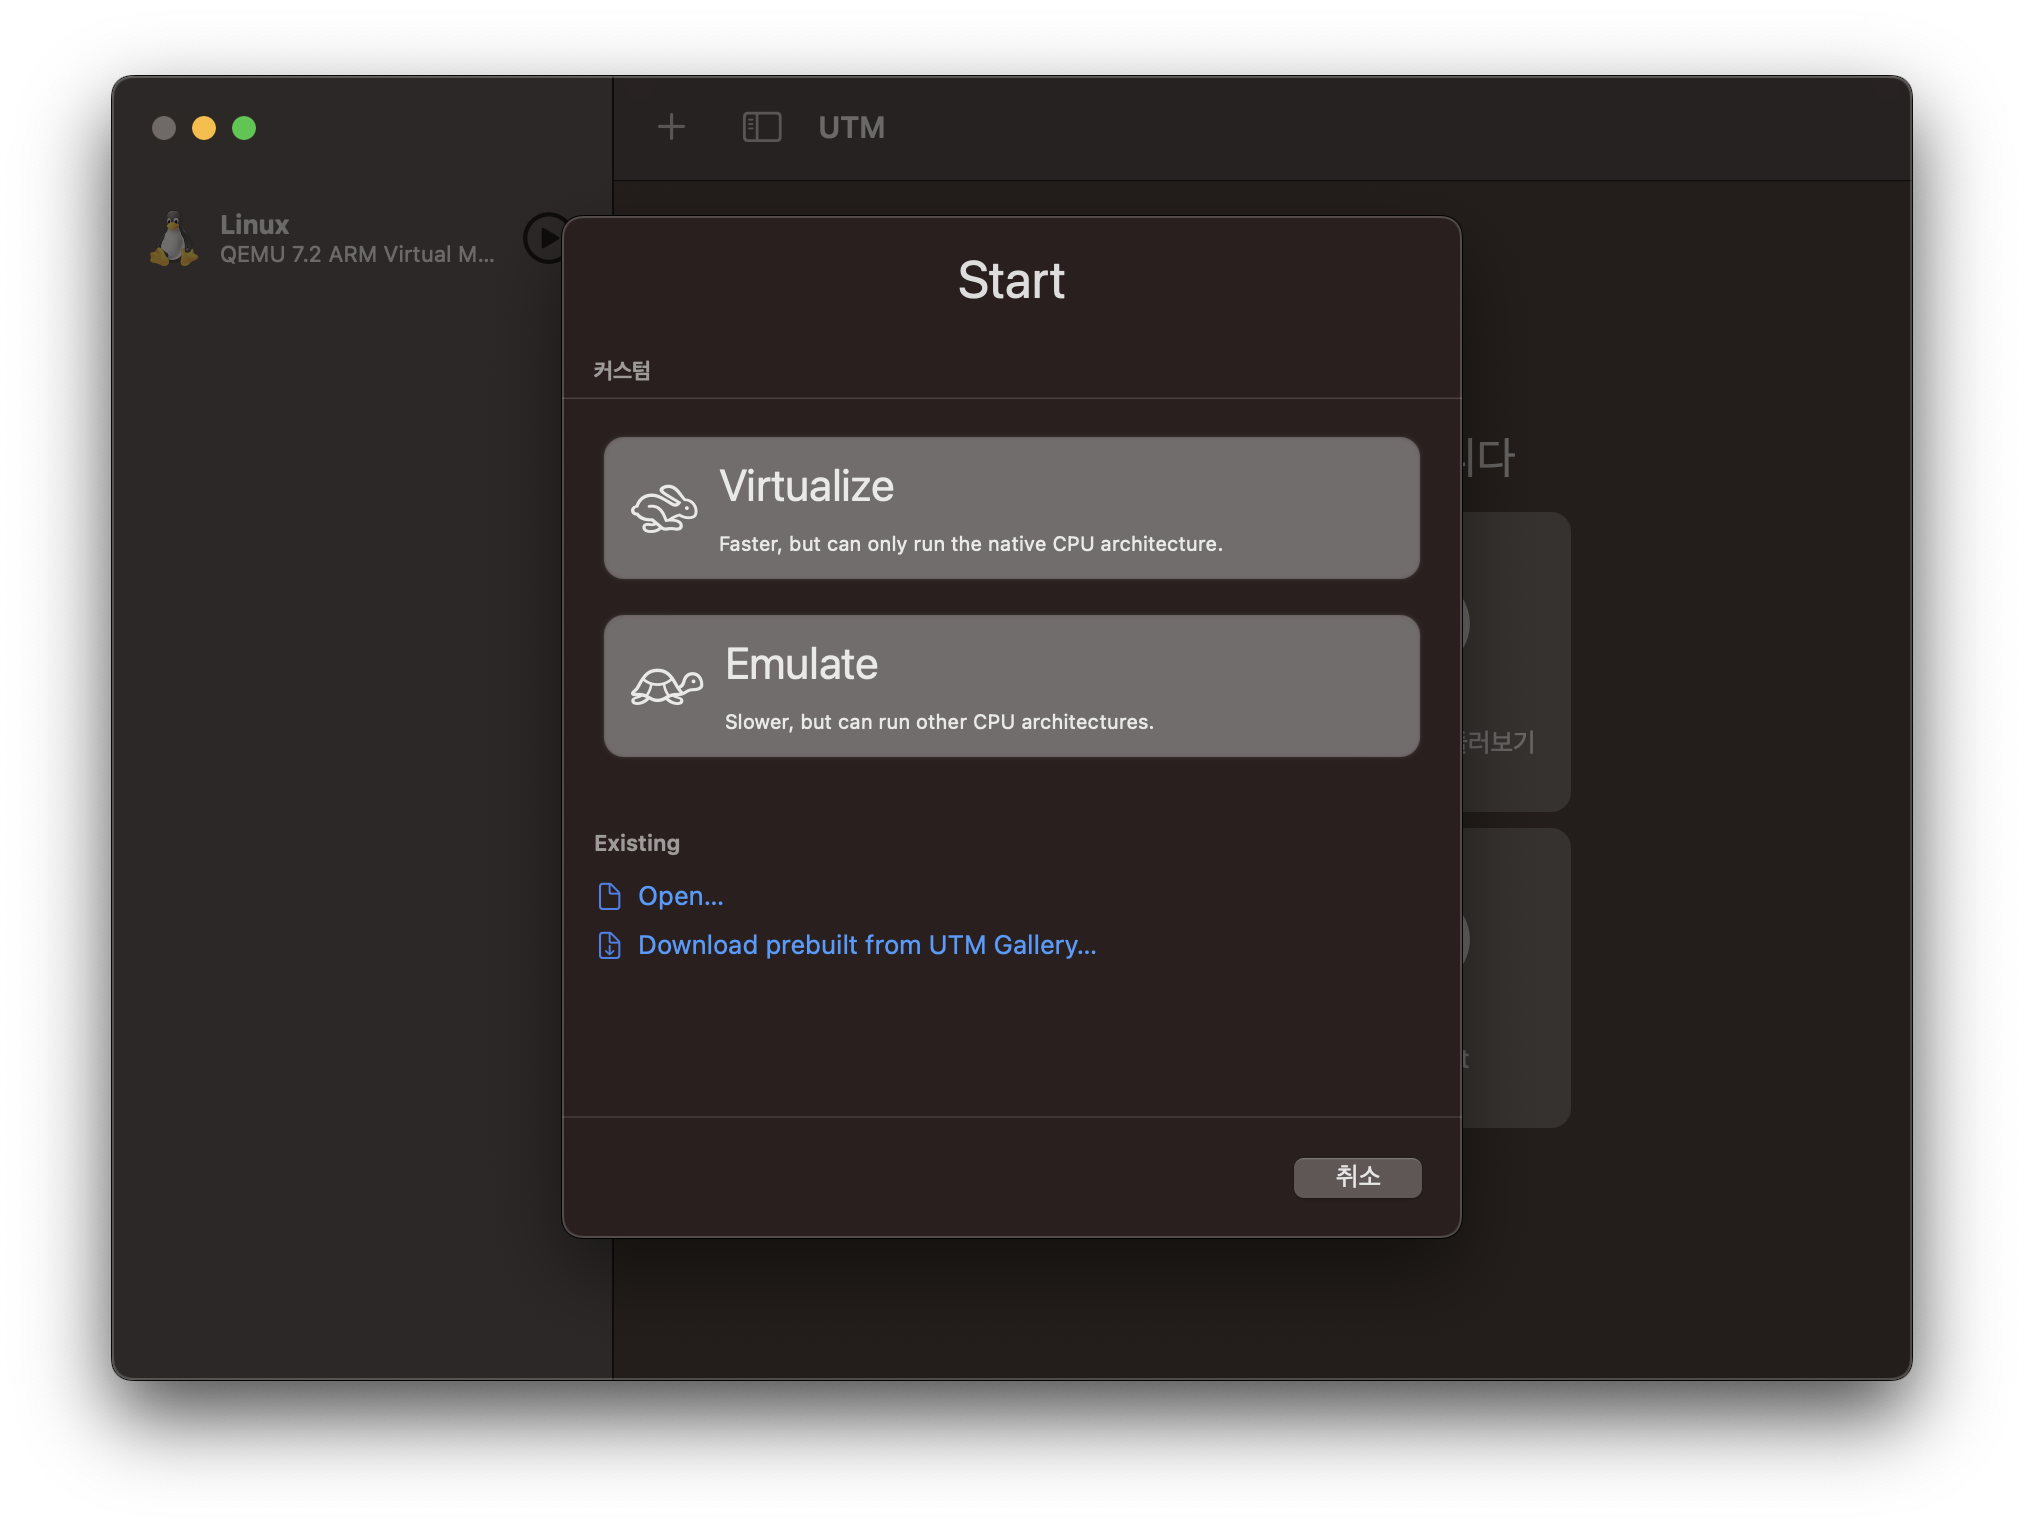Click the Linux penguin icon

(174, 239)
